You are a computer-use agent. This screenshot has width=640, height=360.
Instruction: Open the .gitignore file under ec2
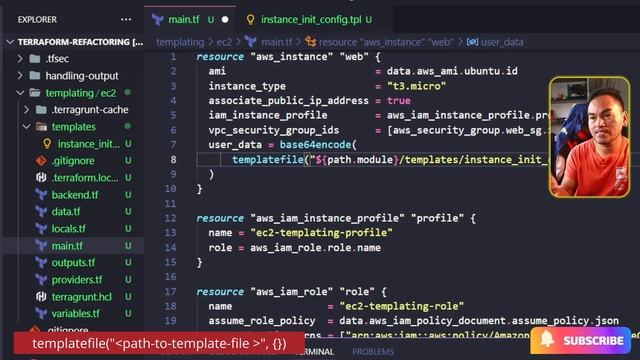pyautogui.click(x=73, y=161)
